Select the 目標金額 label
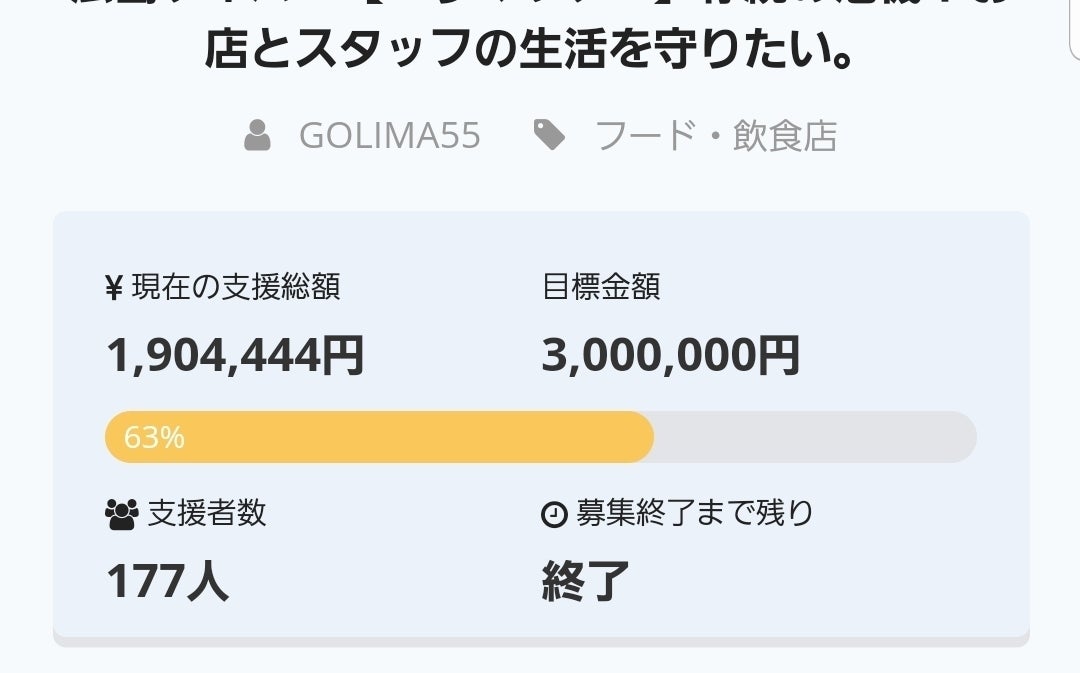 (x=601, y=287)
